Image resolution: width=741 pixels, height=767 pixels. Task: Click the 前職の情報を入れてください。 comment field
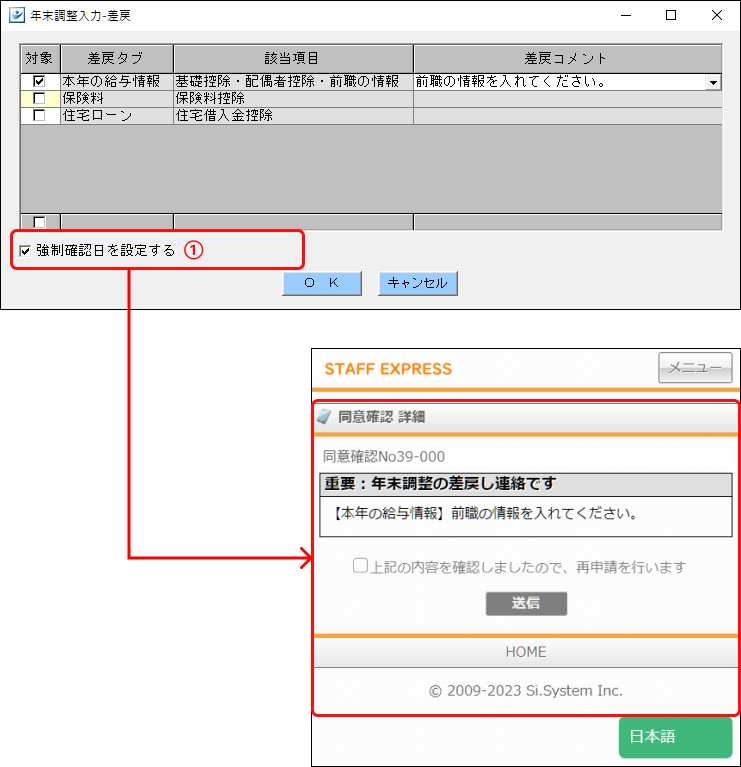click(x=560, y=82)
